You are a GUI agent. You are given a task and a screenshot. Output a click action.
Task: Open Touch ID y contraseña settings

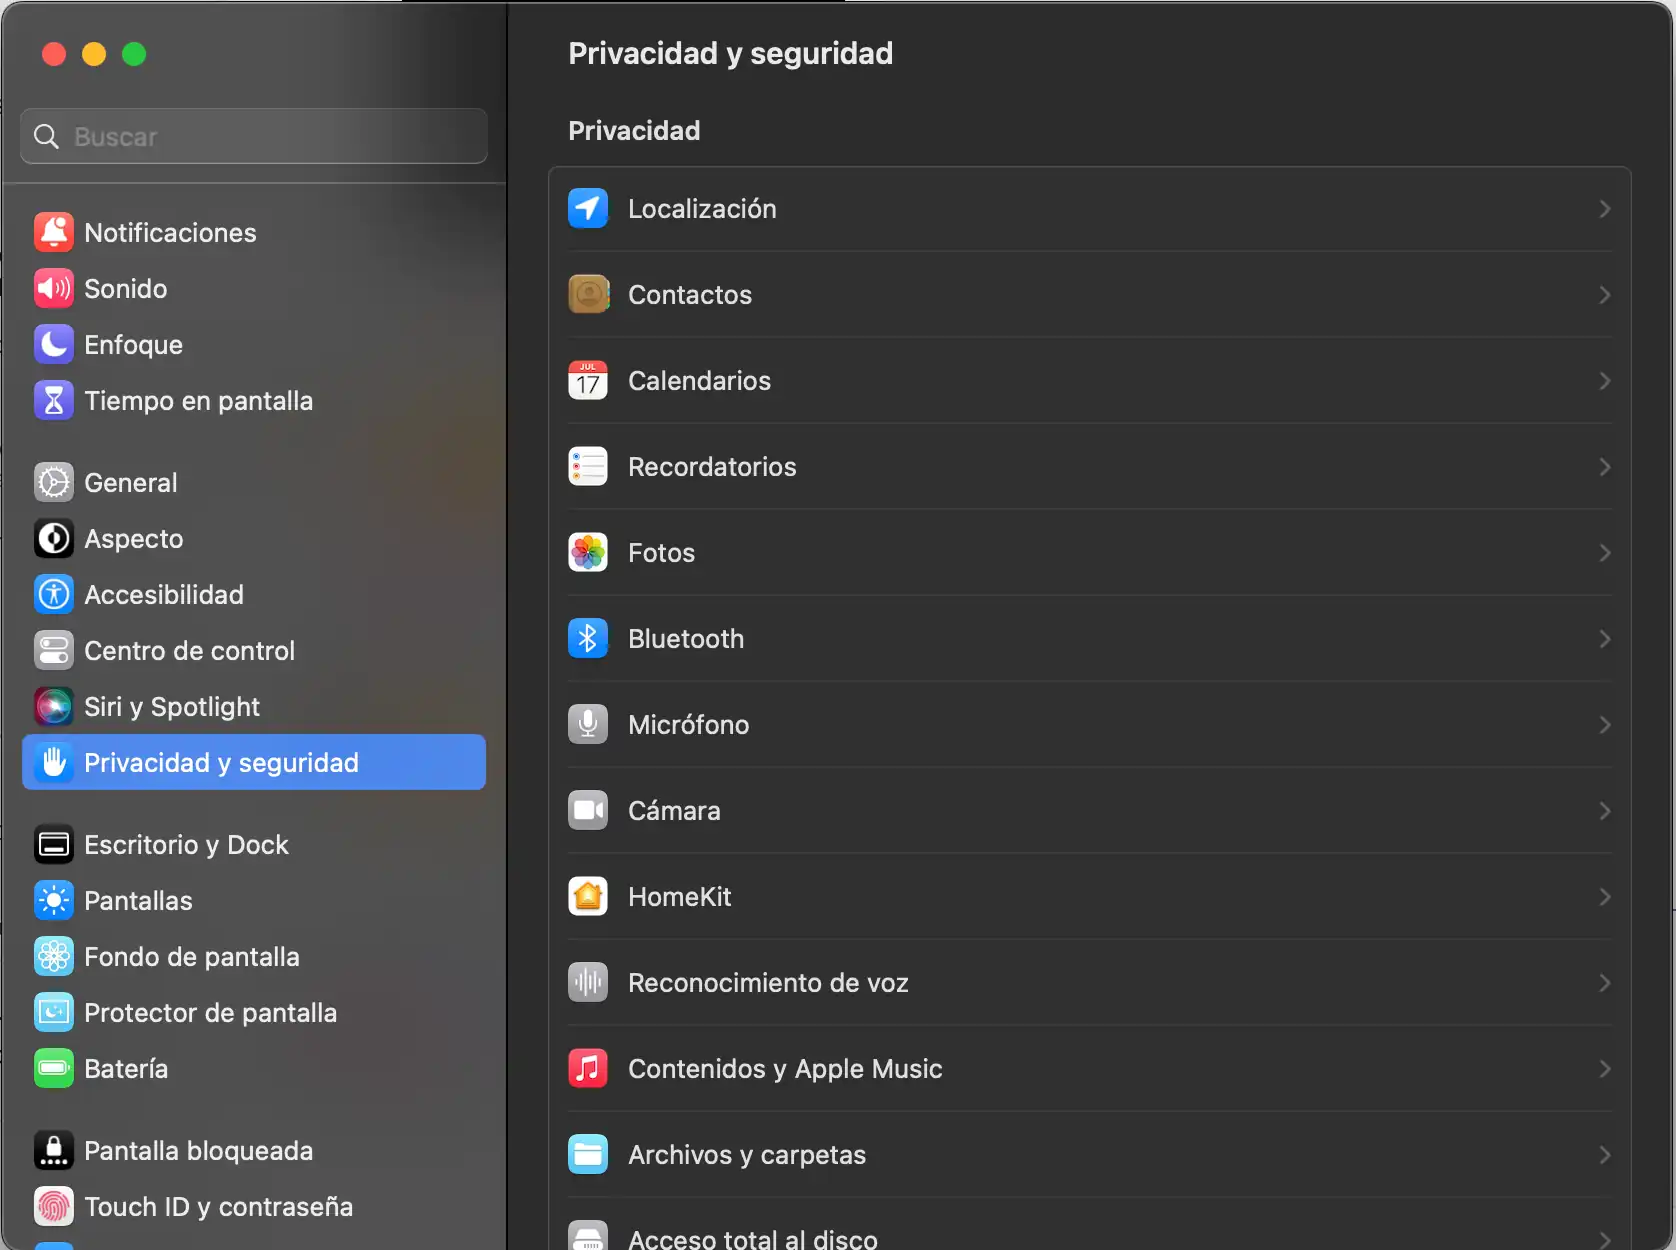(x=218, y=1207)
